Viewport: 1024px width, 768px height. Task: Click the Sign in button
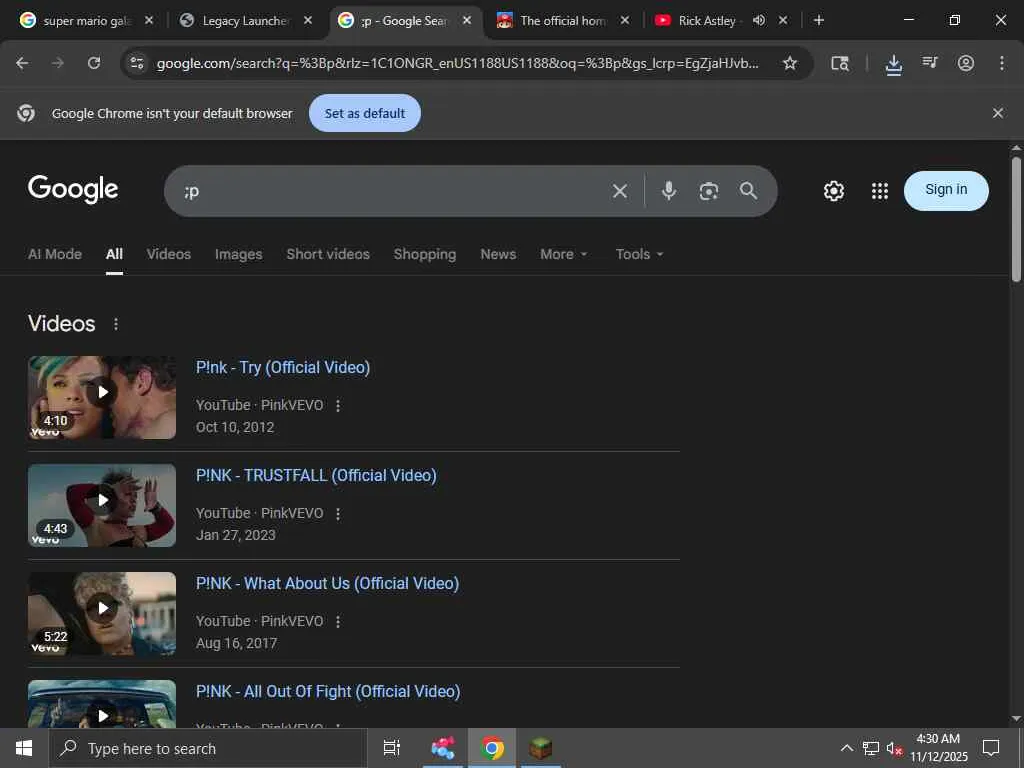click(946, 191)
